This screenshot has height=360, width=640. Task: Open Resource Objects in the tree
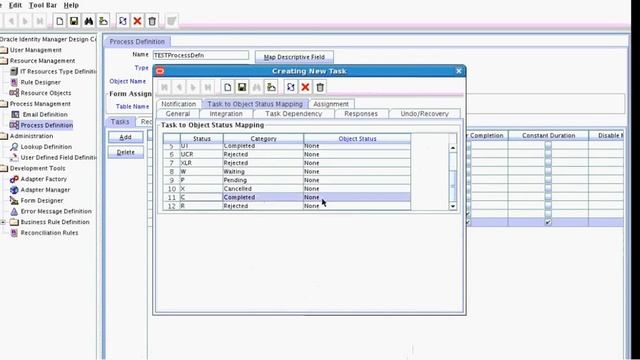click(40, 93)
